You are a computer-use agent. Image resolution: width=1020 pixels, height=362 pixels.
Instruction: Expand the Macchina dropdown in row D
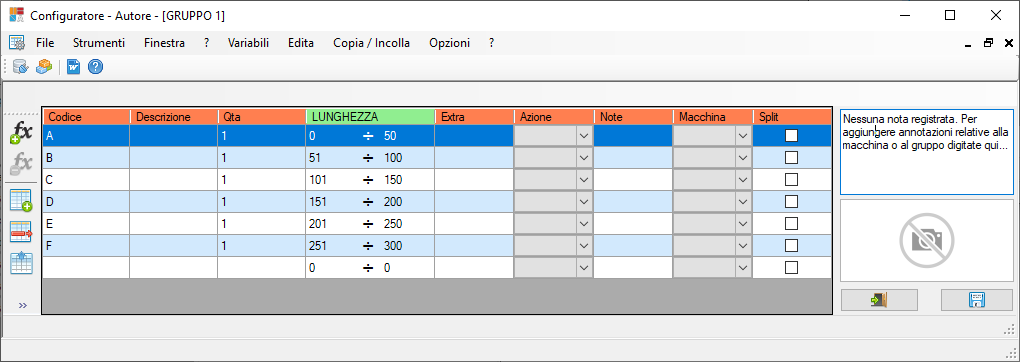click(742, 202)
